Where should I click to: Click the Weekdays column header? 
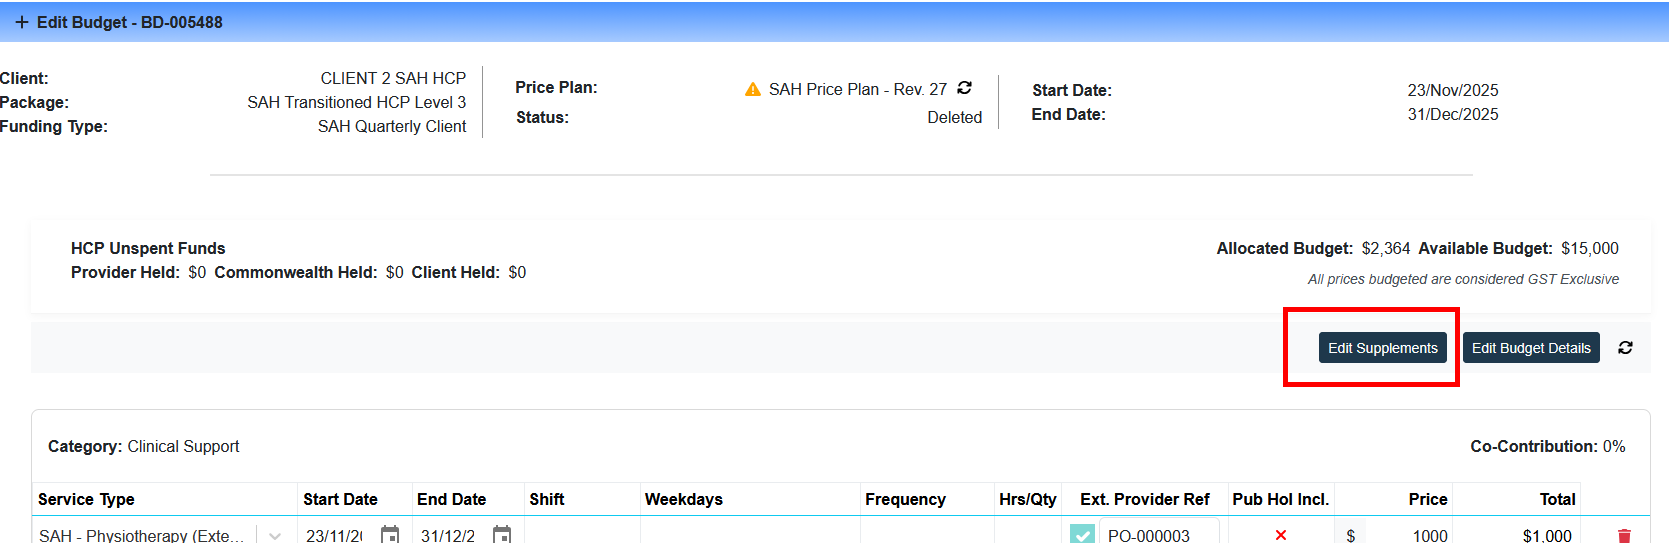pyautogui.click(x=683, y=499)
